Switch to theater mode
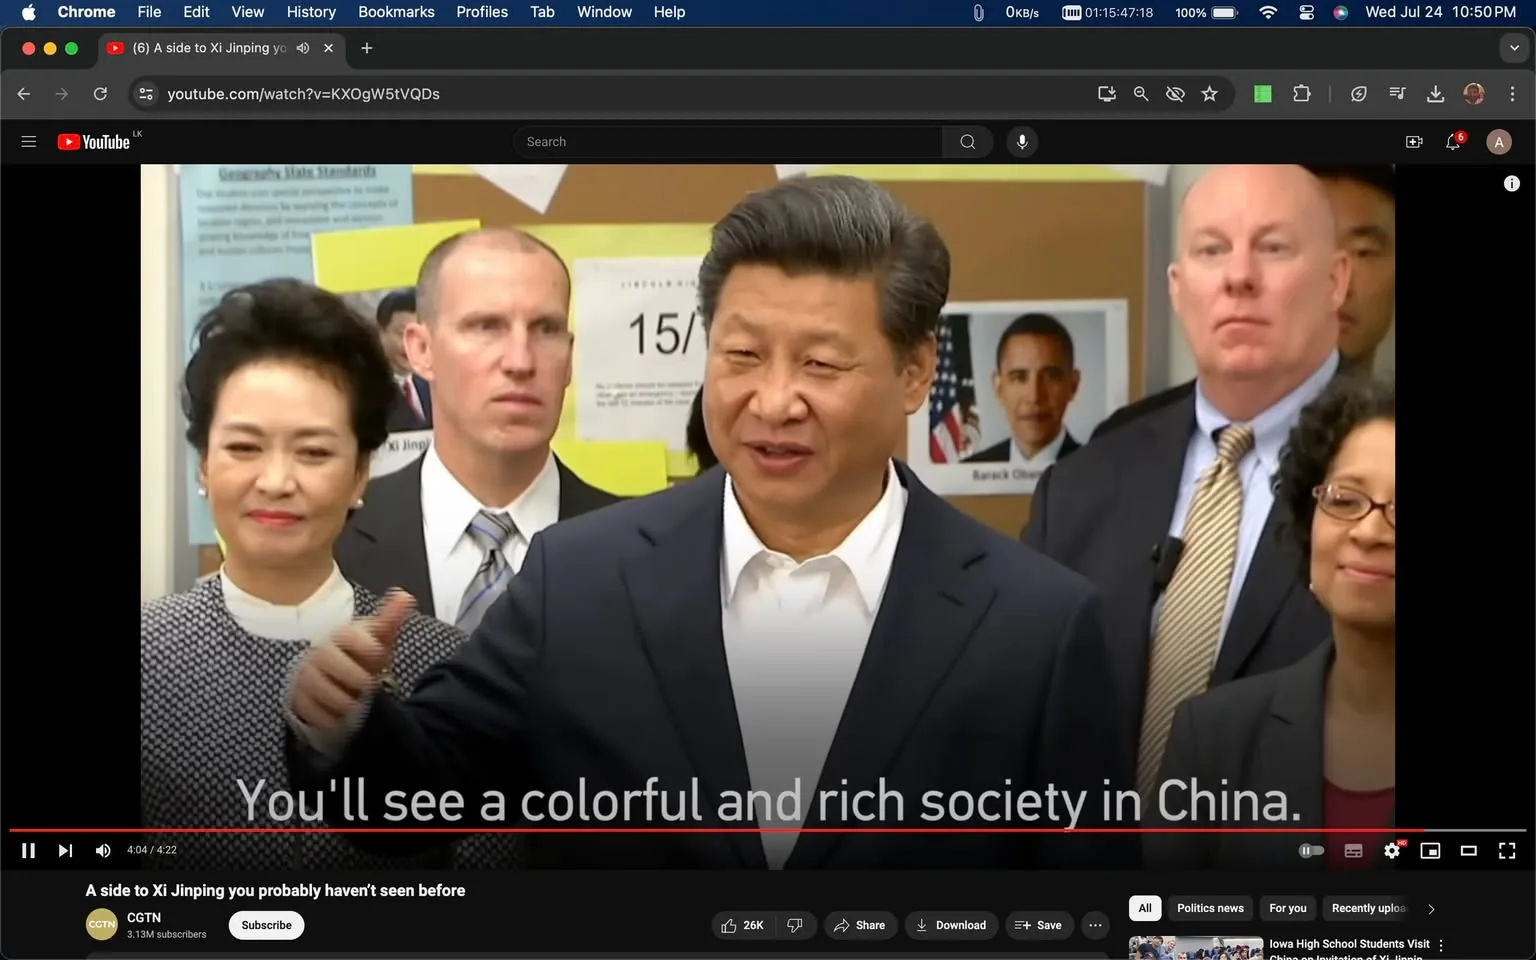 point(1468,850)
